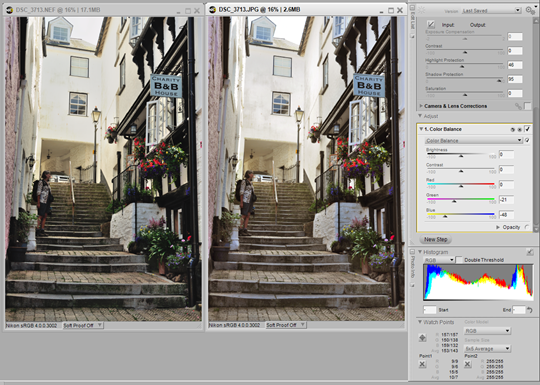
Task: Collapse the Watch Points section
Action: click(x=420, y=322)
